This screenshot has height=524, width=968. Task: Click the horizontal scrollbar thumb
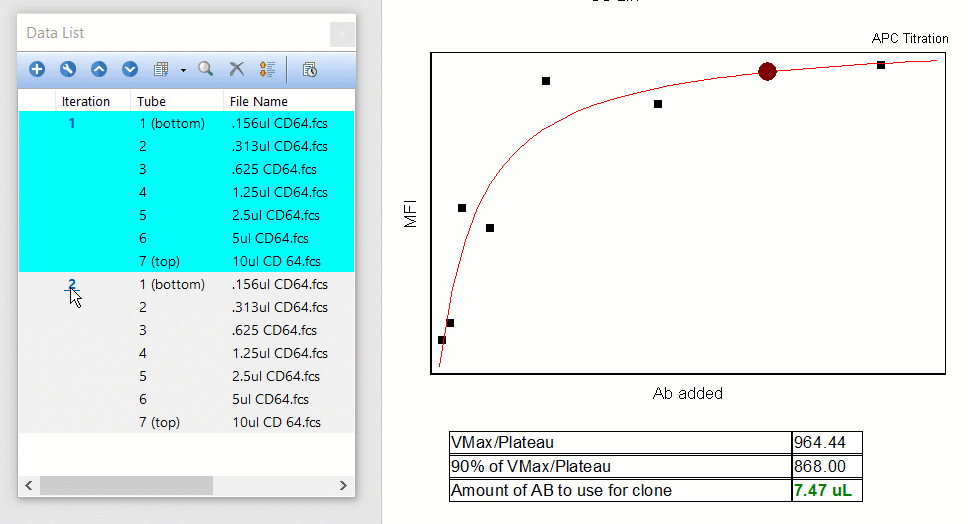click(126, 486)
